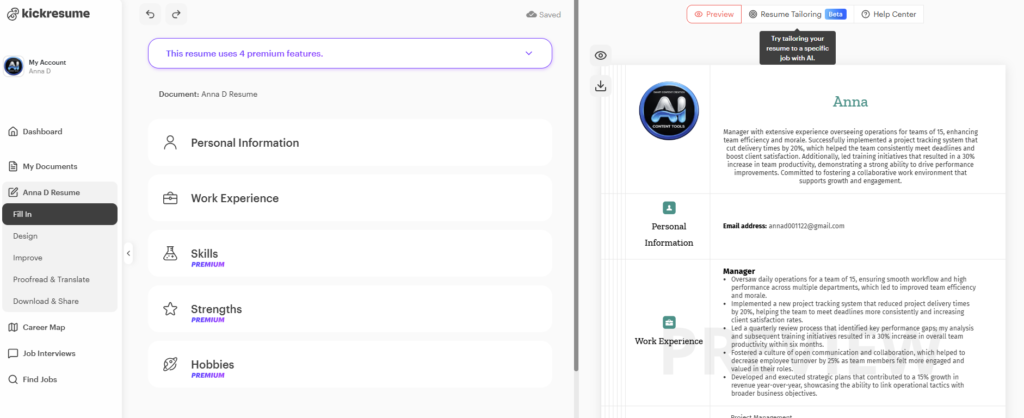Select the Design menu item
This screenshot has height=418, width=1024.
(x=26, y=236)
